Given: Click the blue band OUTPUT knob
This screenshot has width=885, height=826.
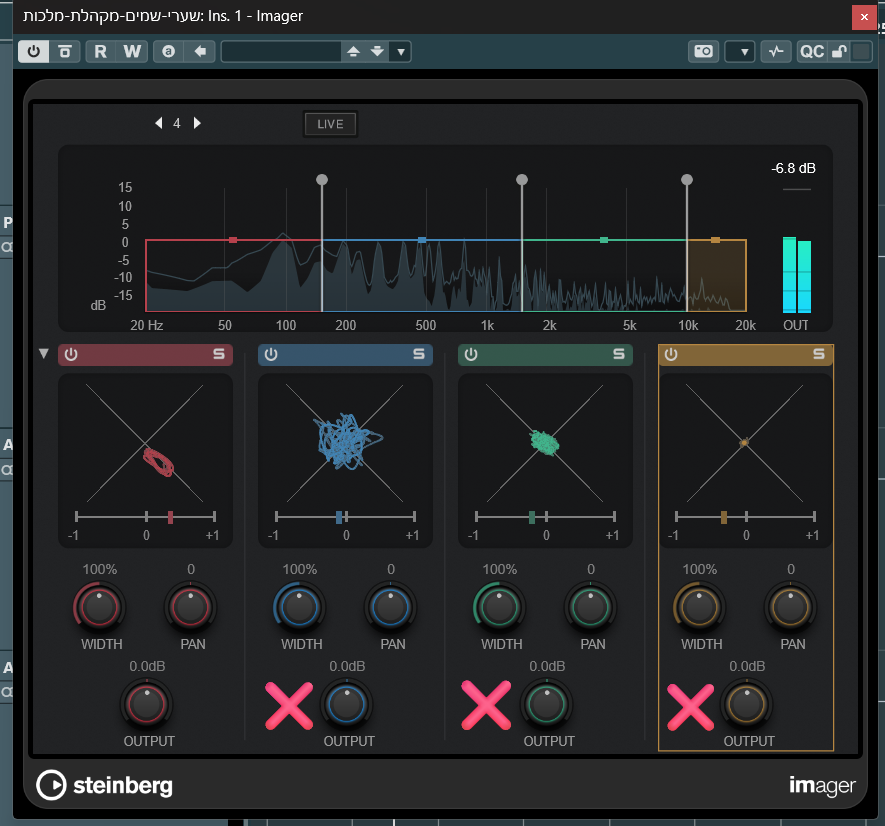Looking at the screenshot, I should click(347, 705).
